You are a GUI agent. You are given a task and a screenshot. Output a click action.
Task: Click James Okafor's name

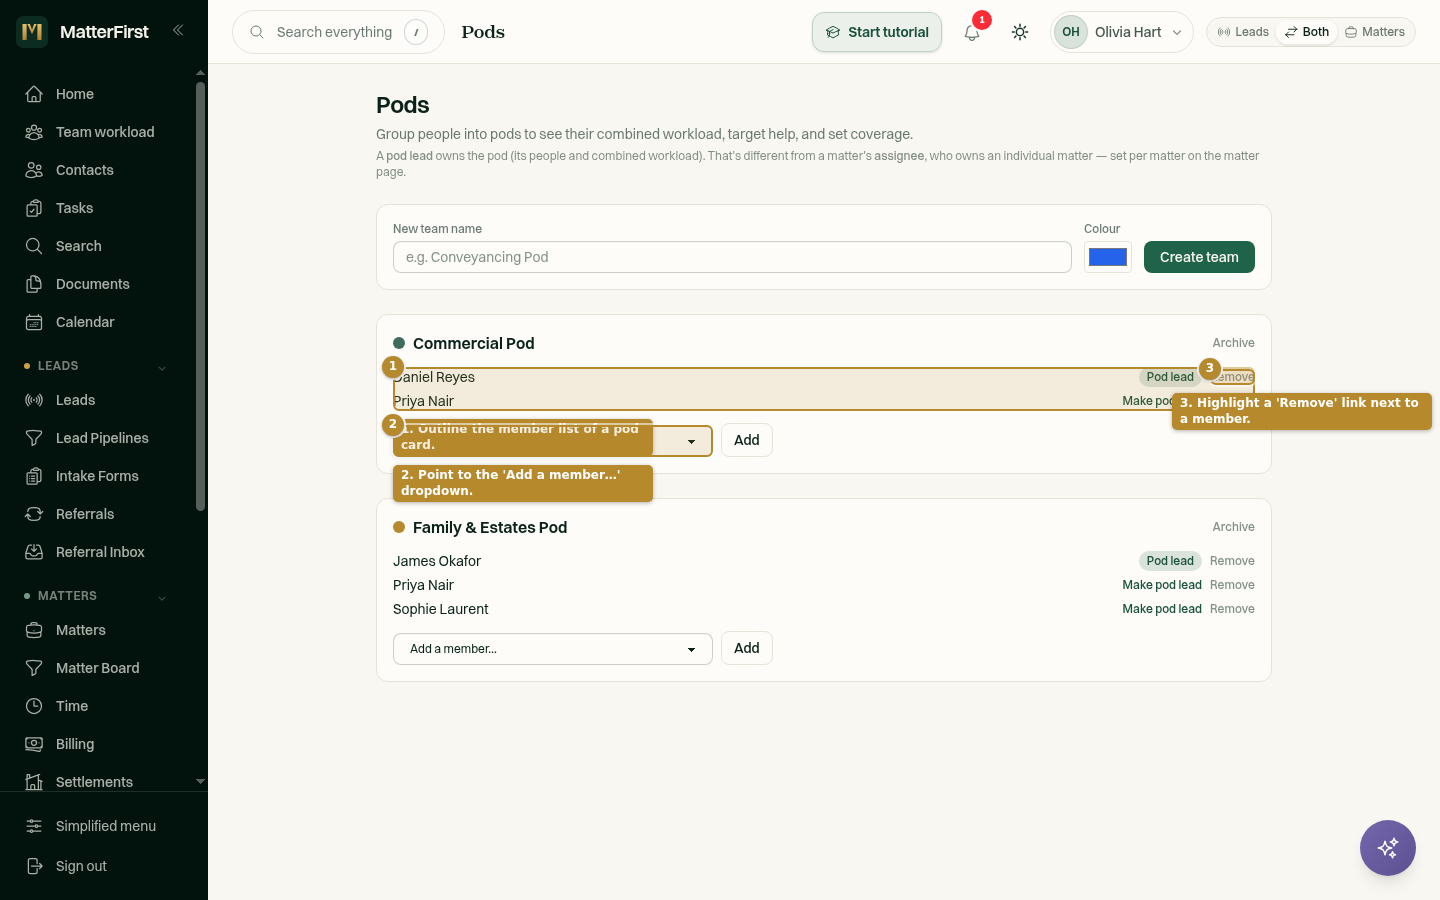(x=437, y=561)
